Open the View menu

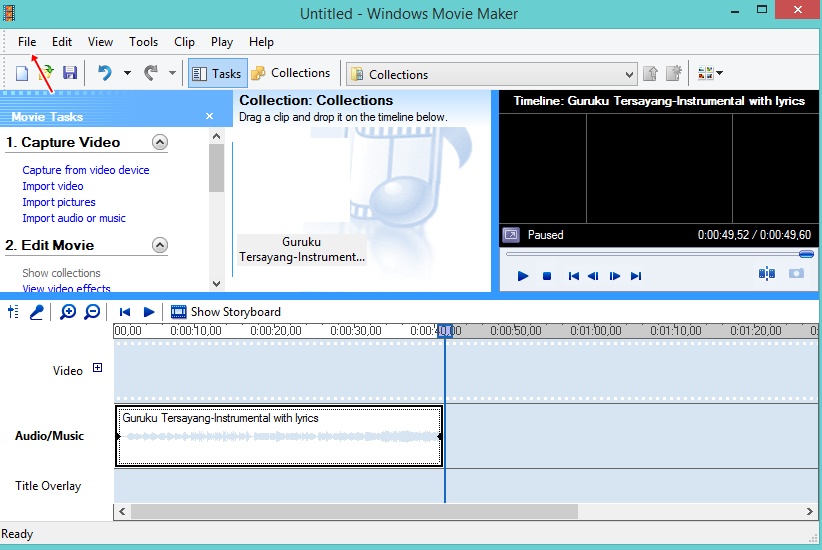point(100,42)
